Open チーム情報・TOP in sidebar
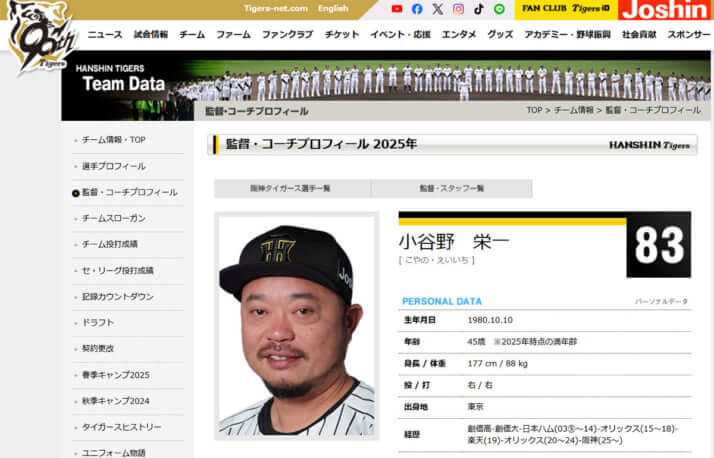714x458 pixels. [114, 140]
